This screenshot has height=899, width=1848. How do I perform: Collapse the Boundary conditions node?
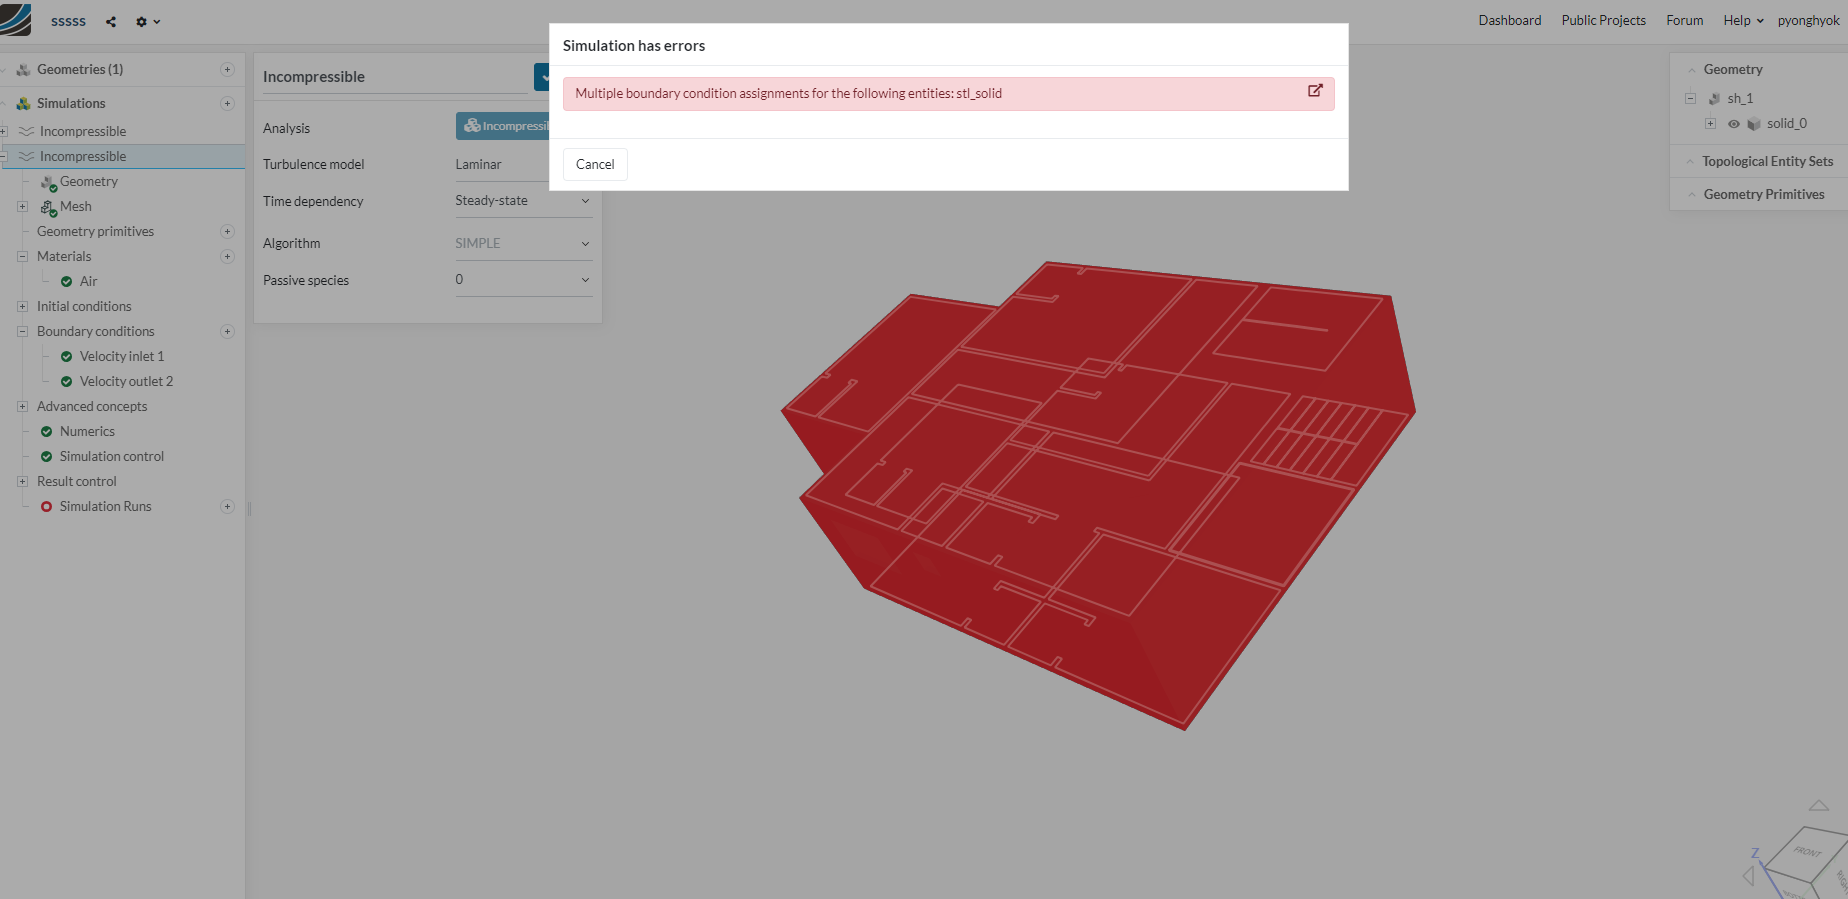point(22,332)
